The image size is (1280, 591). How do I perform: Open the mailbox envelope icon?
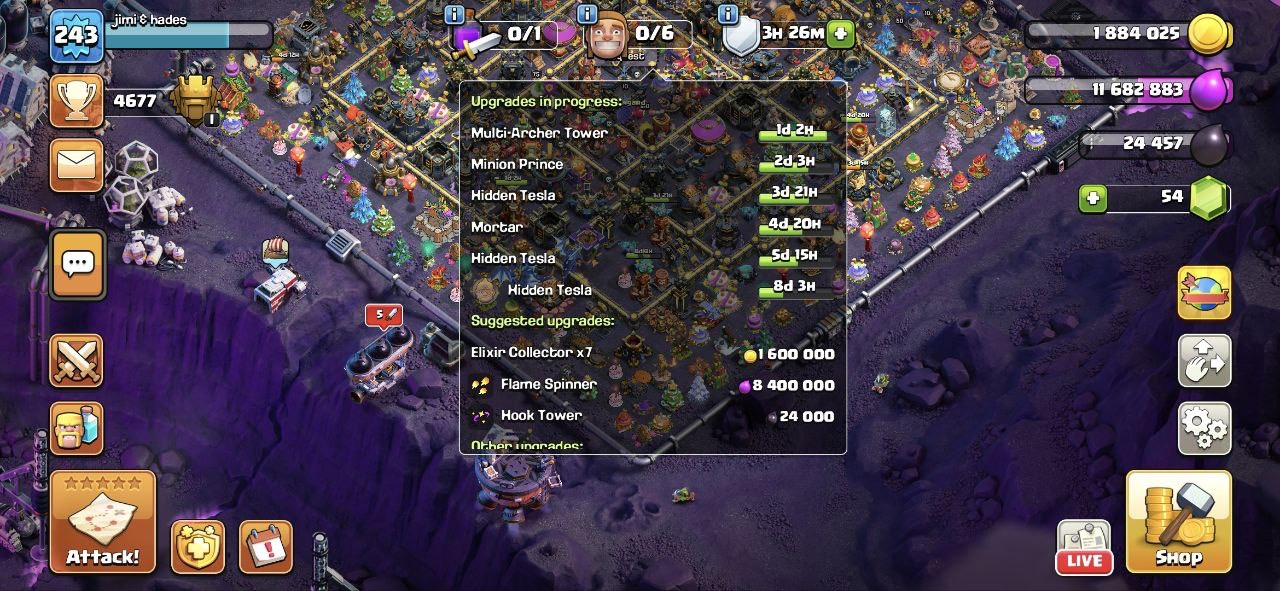77,164
